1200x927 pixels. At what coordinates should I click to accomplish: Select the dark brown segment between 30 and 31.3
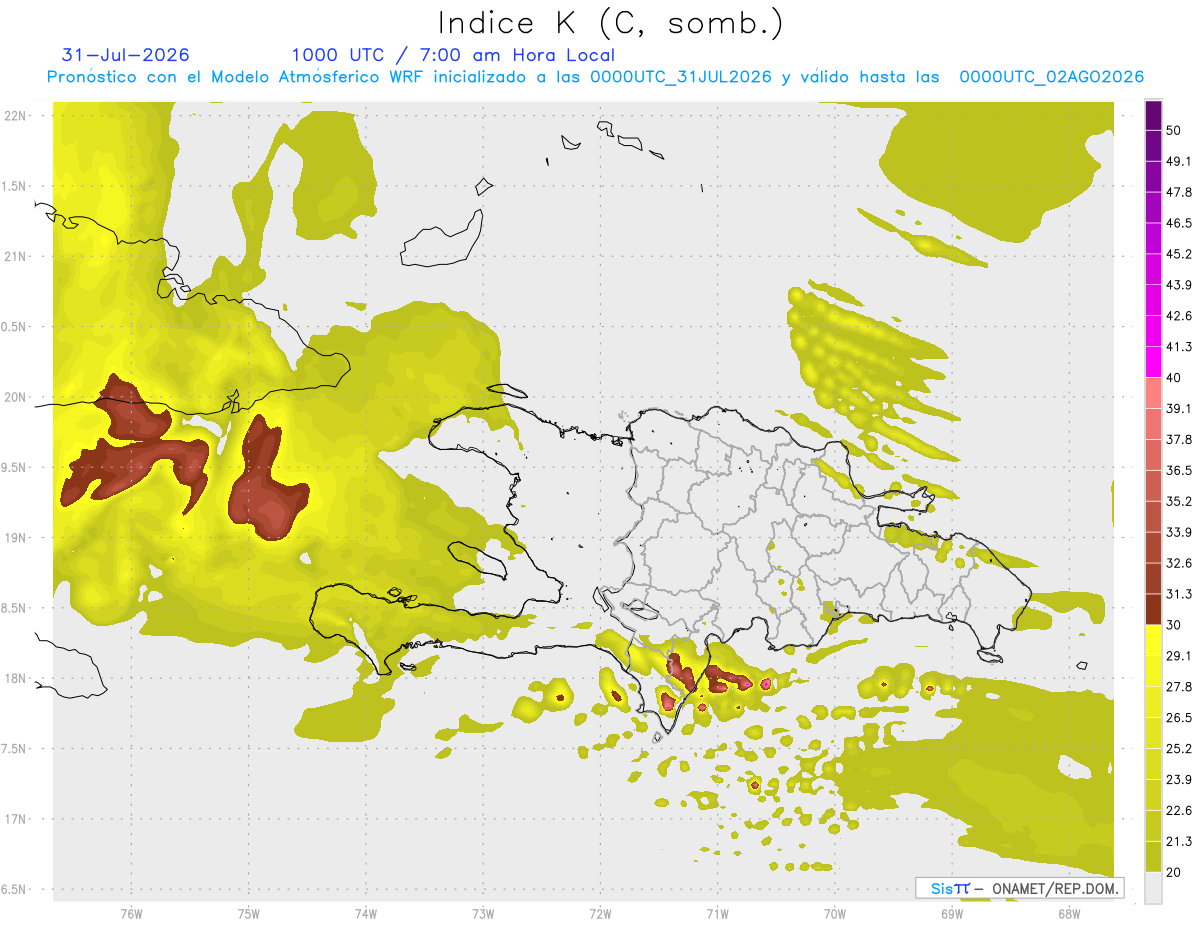1153,609
